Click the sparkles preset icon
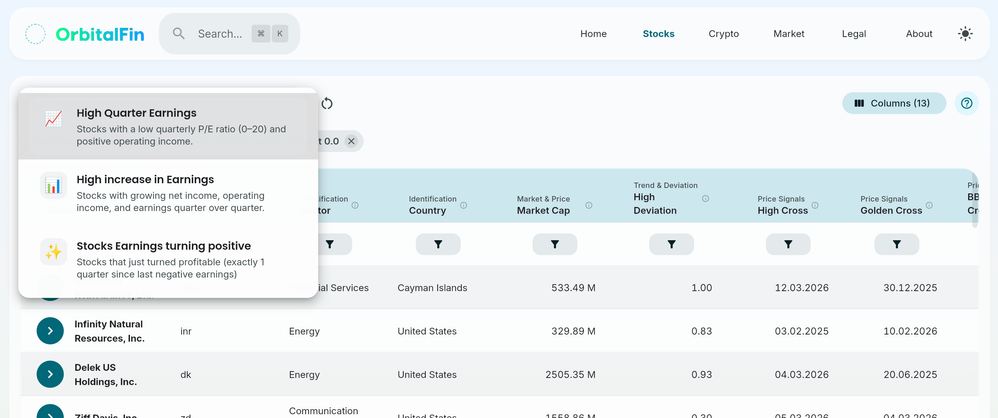 (53, 252)
